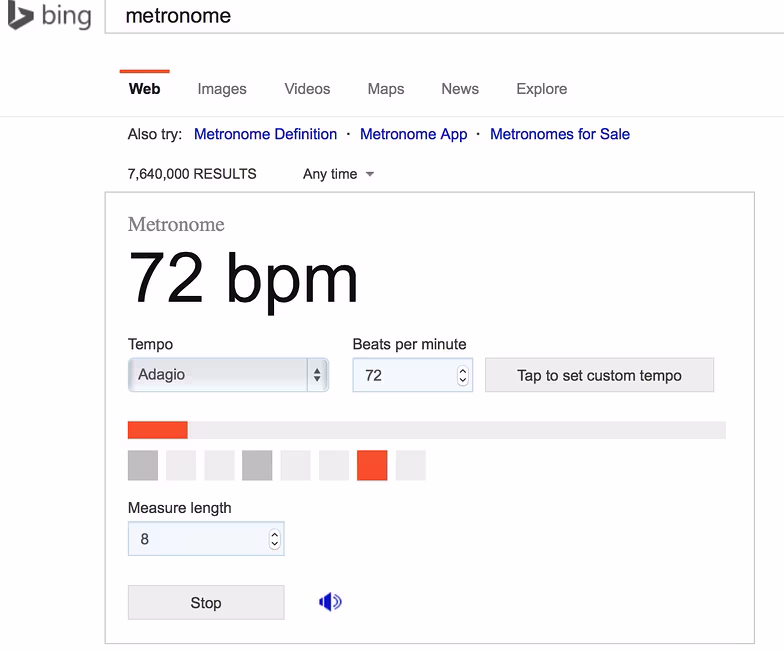Stop the metronome
The image size is (784, 650).
tap(206, 602)
